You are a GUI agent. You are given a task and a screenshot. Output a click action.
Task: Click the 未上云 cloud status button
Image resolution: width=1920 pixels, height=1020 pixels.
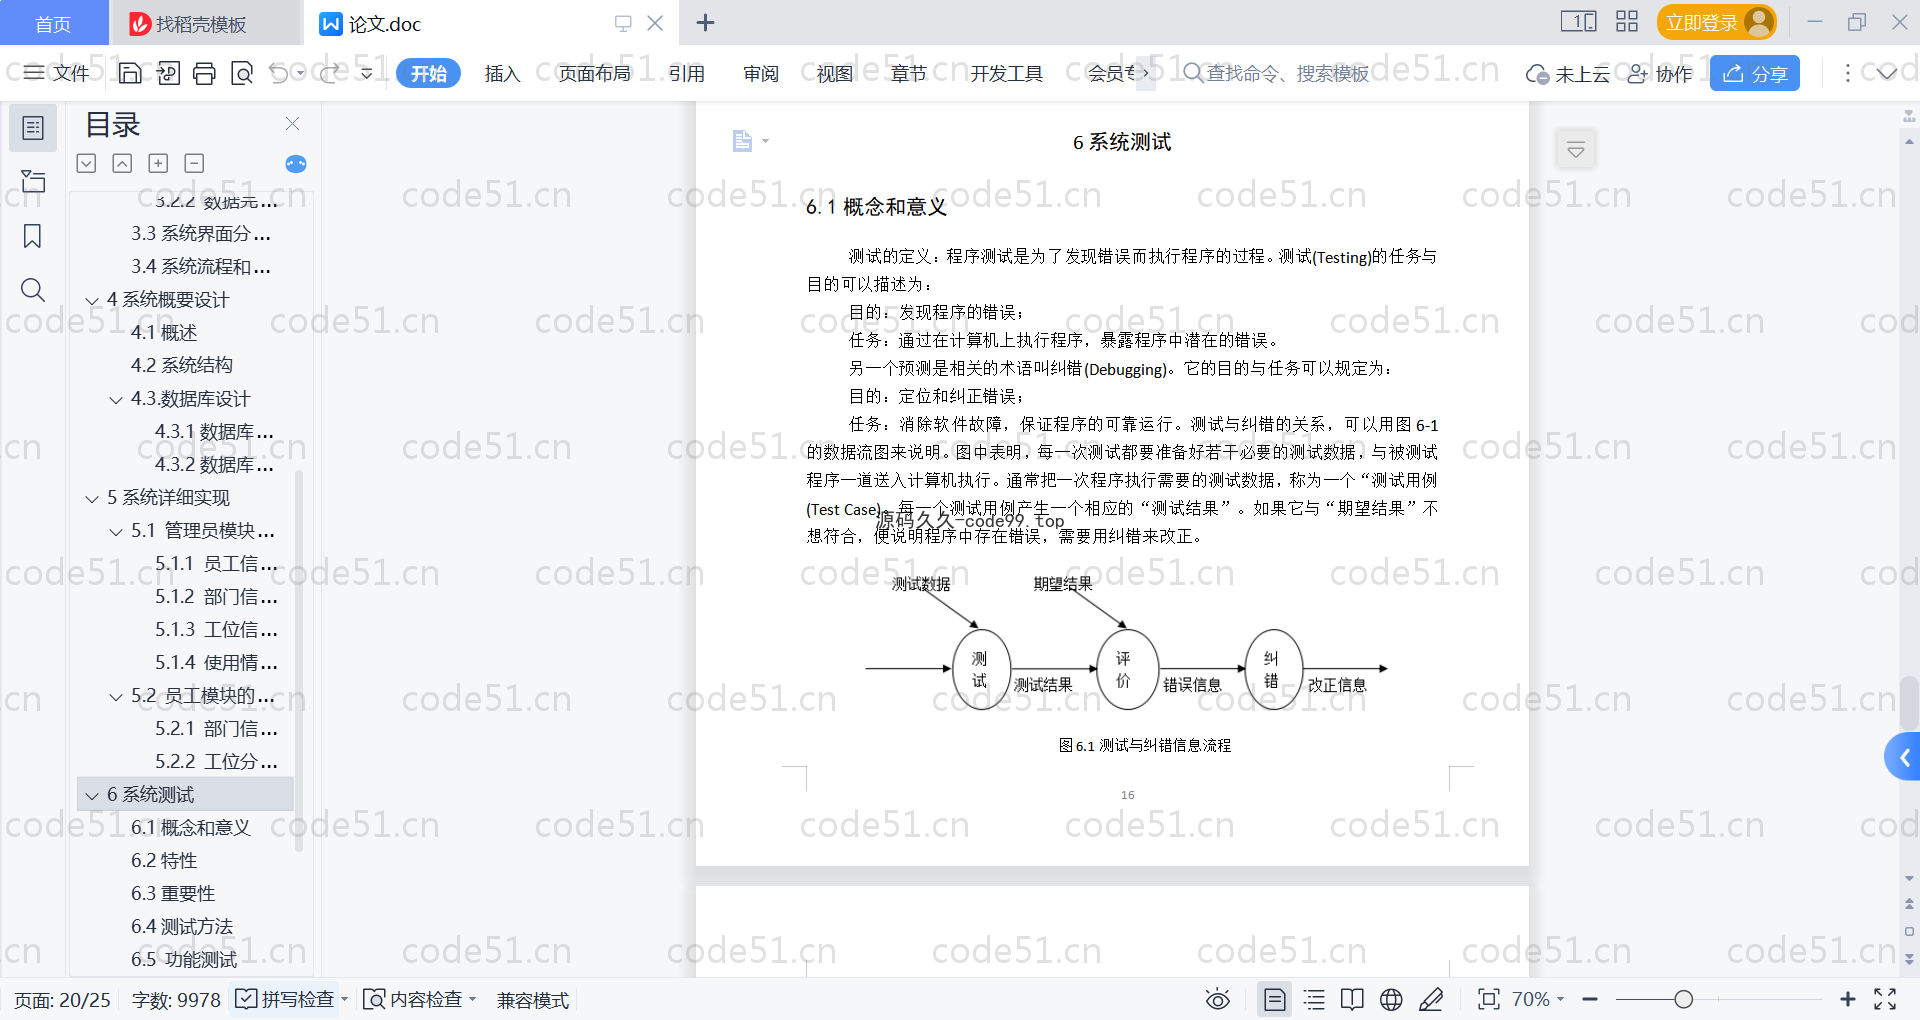pyautogui.click(x=1568, y=73)
